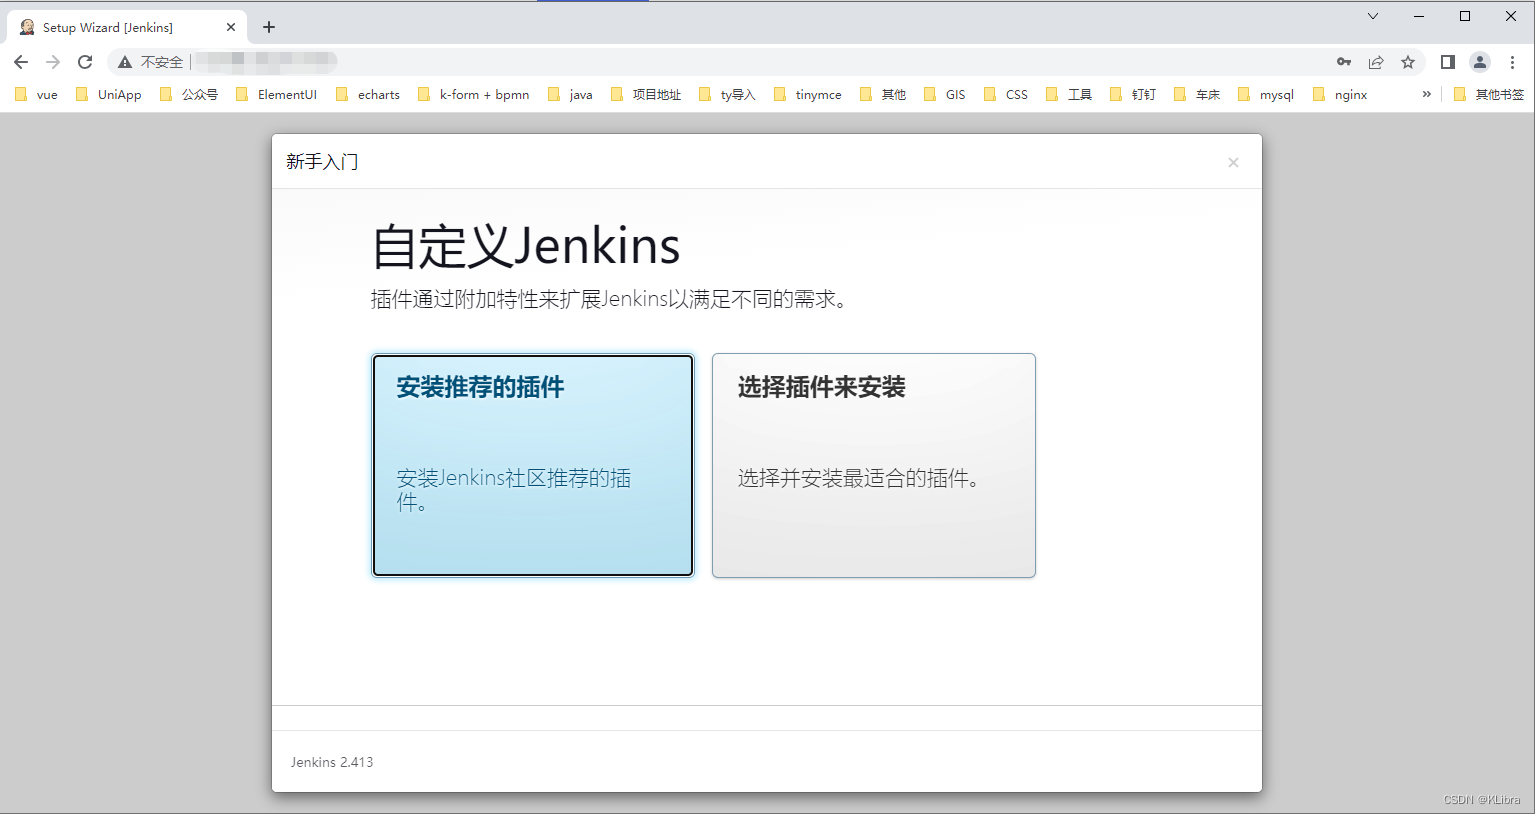1535x814 pixels.
Task: Toggle the browser side panel icon
Action: pyautogui.click(x=1447, y=62)
